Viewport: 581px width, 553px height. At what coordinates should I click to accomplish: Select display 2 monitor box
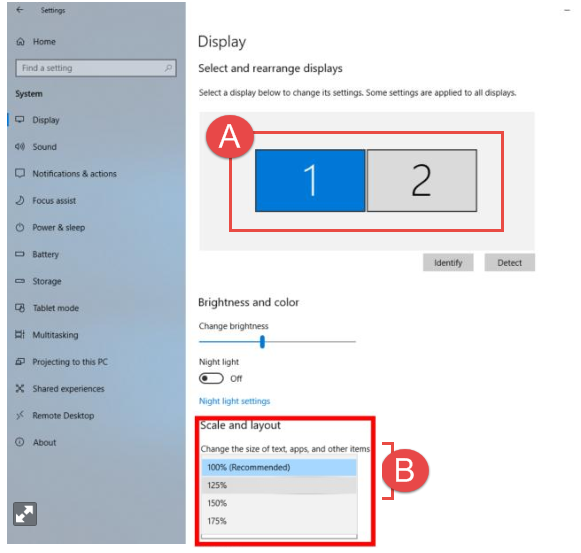(x=422, y=181)
